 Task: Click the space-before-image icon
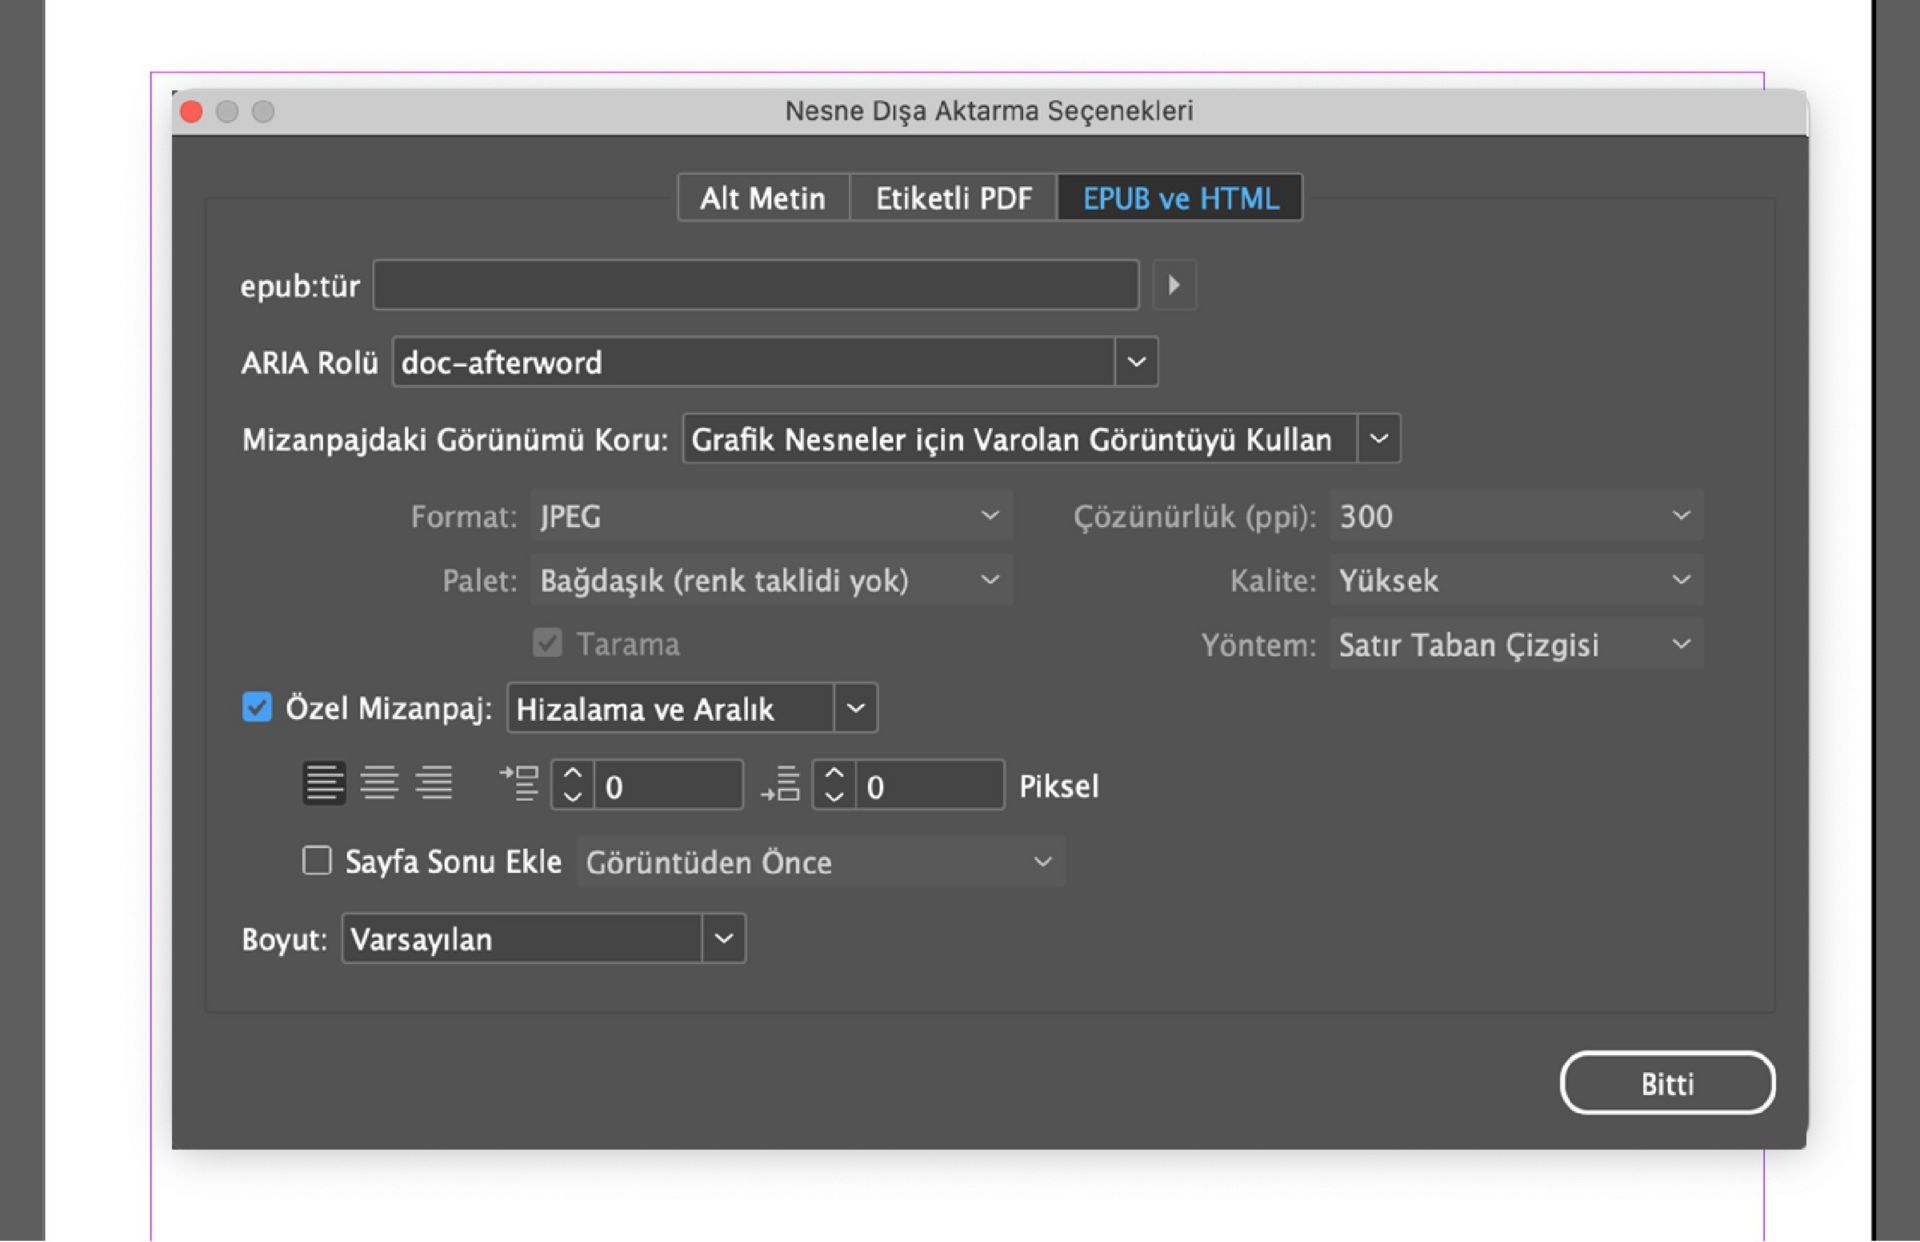[x=520, y=783]
